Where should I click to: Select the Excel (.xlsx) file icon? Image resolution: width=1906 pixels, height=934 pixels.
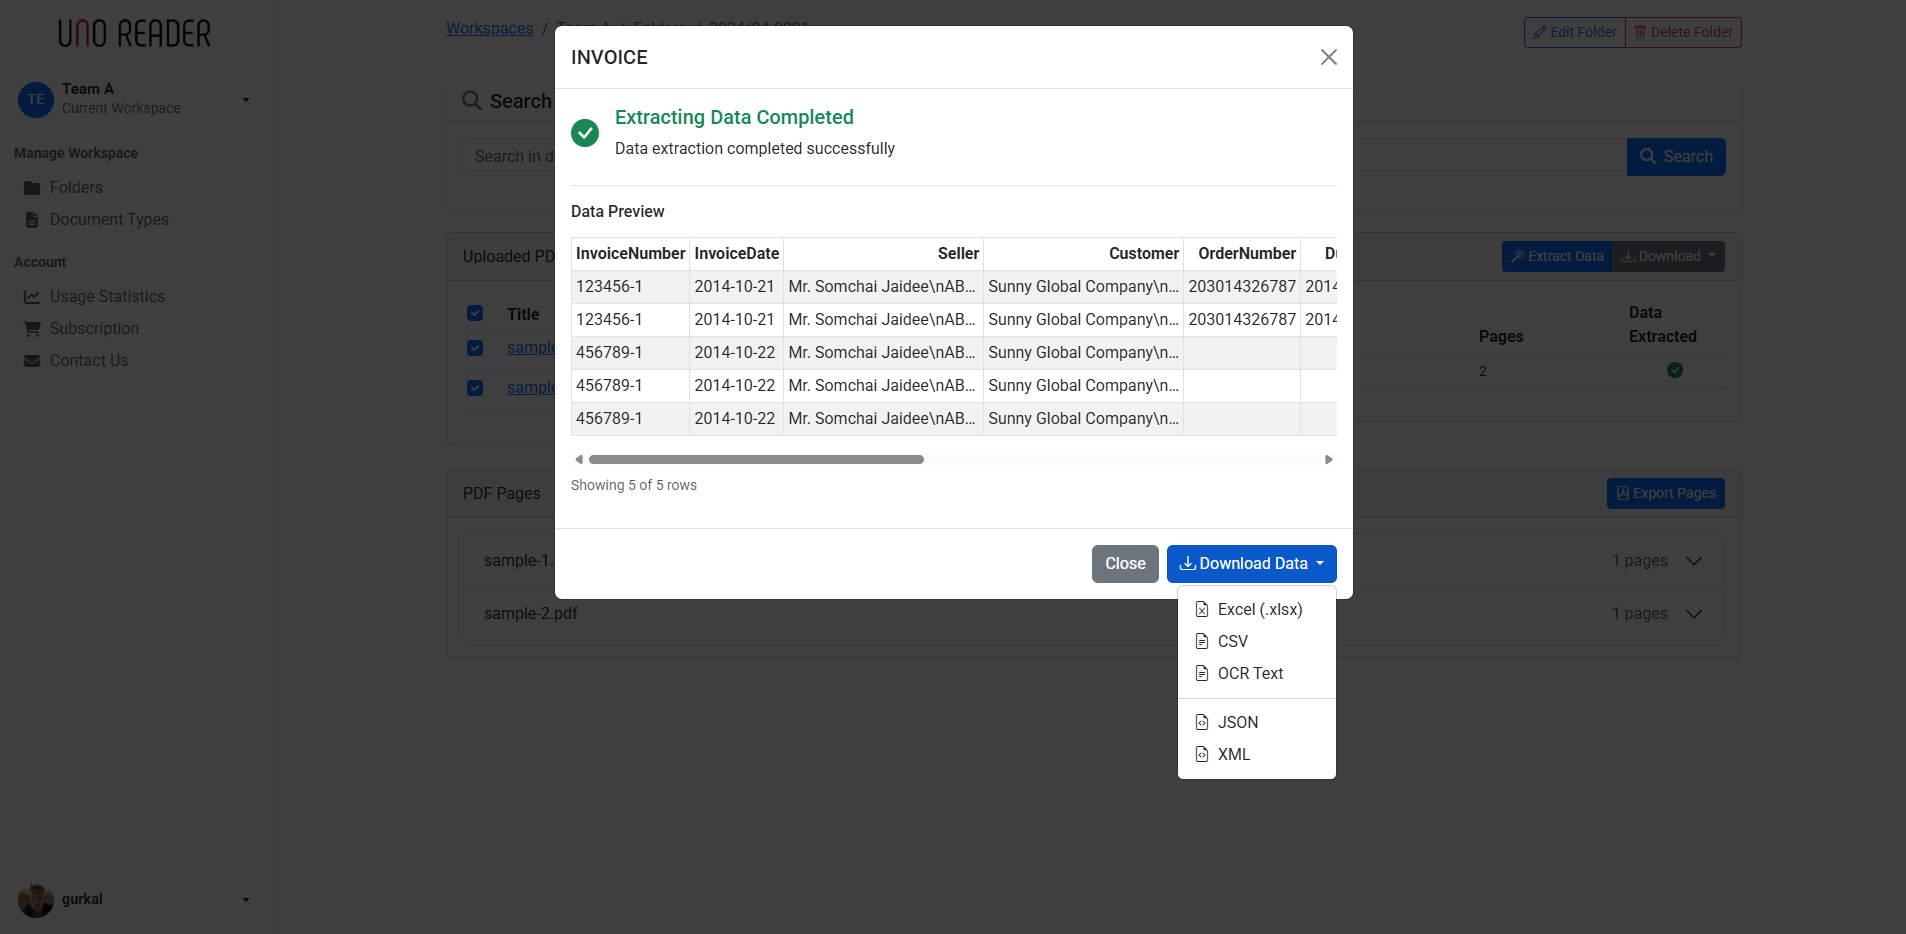click(1202, 609)
